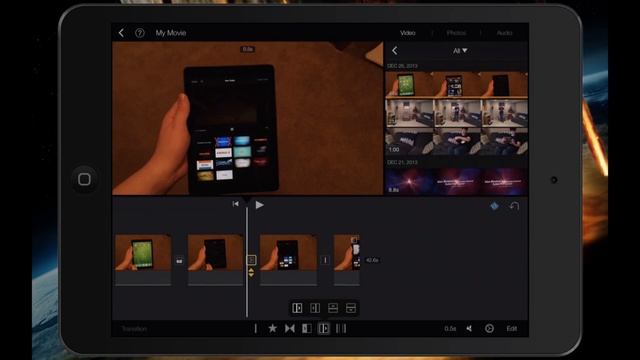The image size is (640, 360).
Task: Open the help question mark overlay
Action: [x=140, y=33]
